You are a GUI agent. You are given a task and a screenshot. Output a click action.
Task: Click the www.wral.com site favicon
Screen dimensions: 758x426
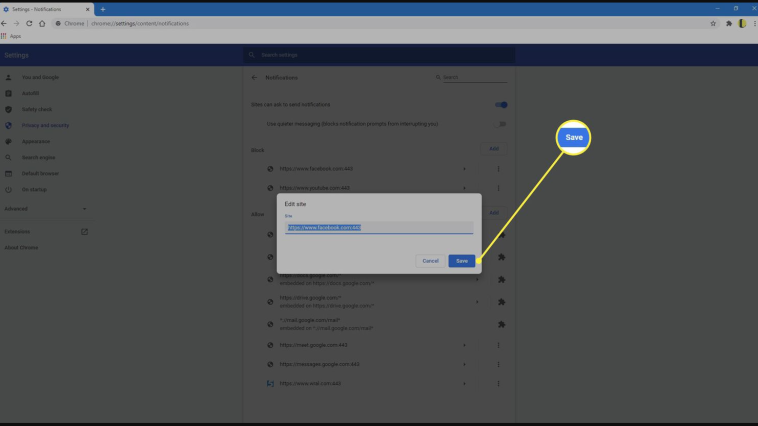[270, 383]
